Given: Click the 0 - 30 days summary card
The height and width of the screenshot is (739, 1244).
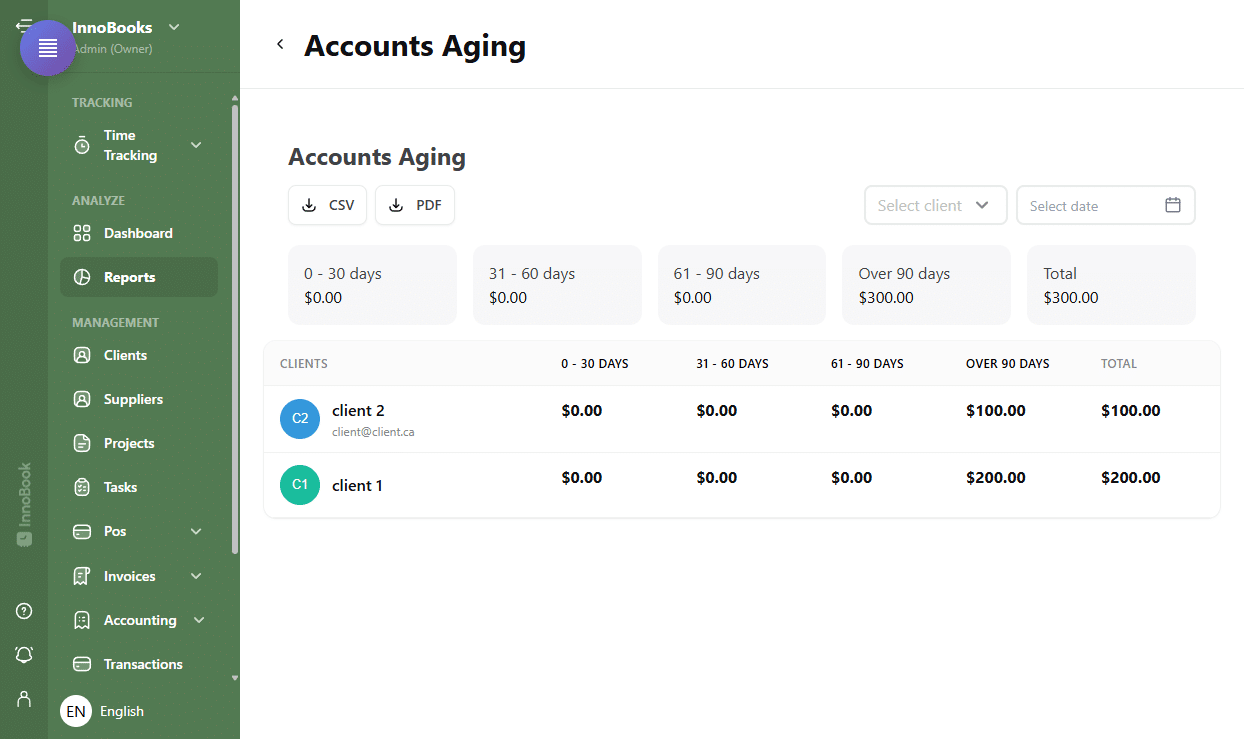Looking at the screenshot, I should point(372,285).
